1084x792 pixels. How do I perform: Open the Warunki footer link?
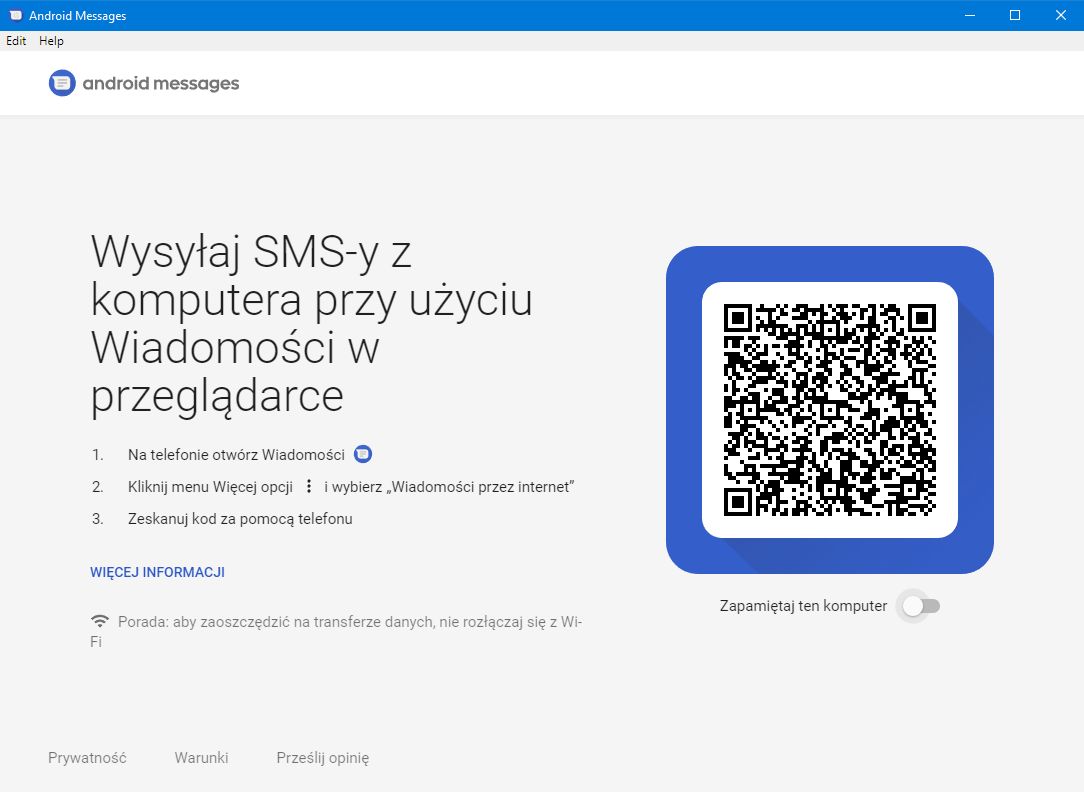[x=201, y=757]
